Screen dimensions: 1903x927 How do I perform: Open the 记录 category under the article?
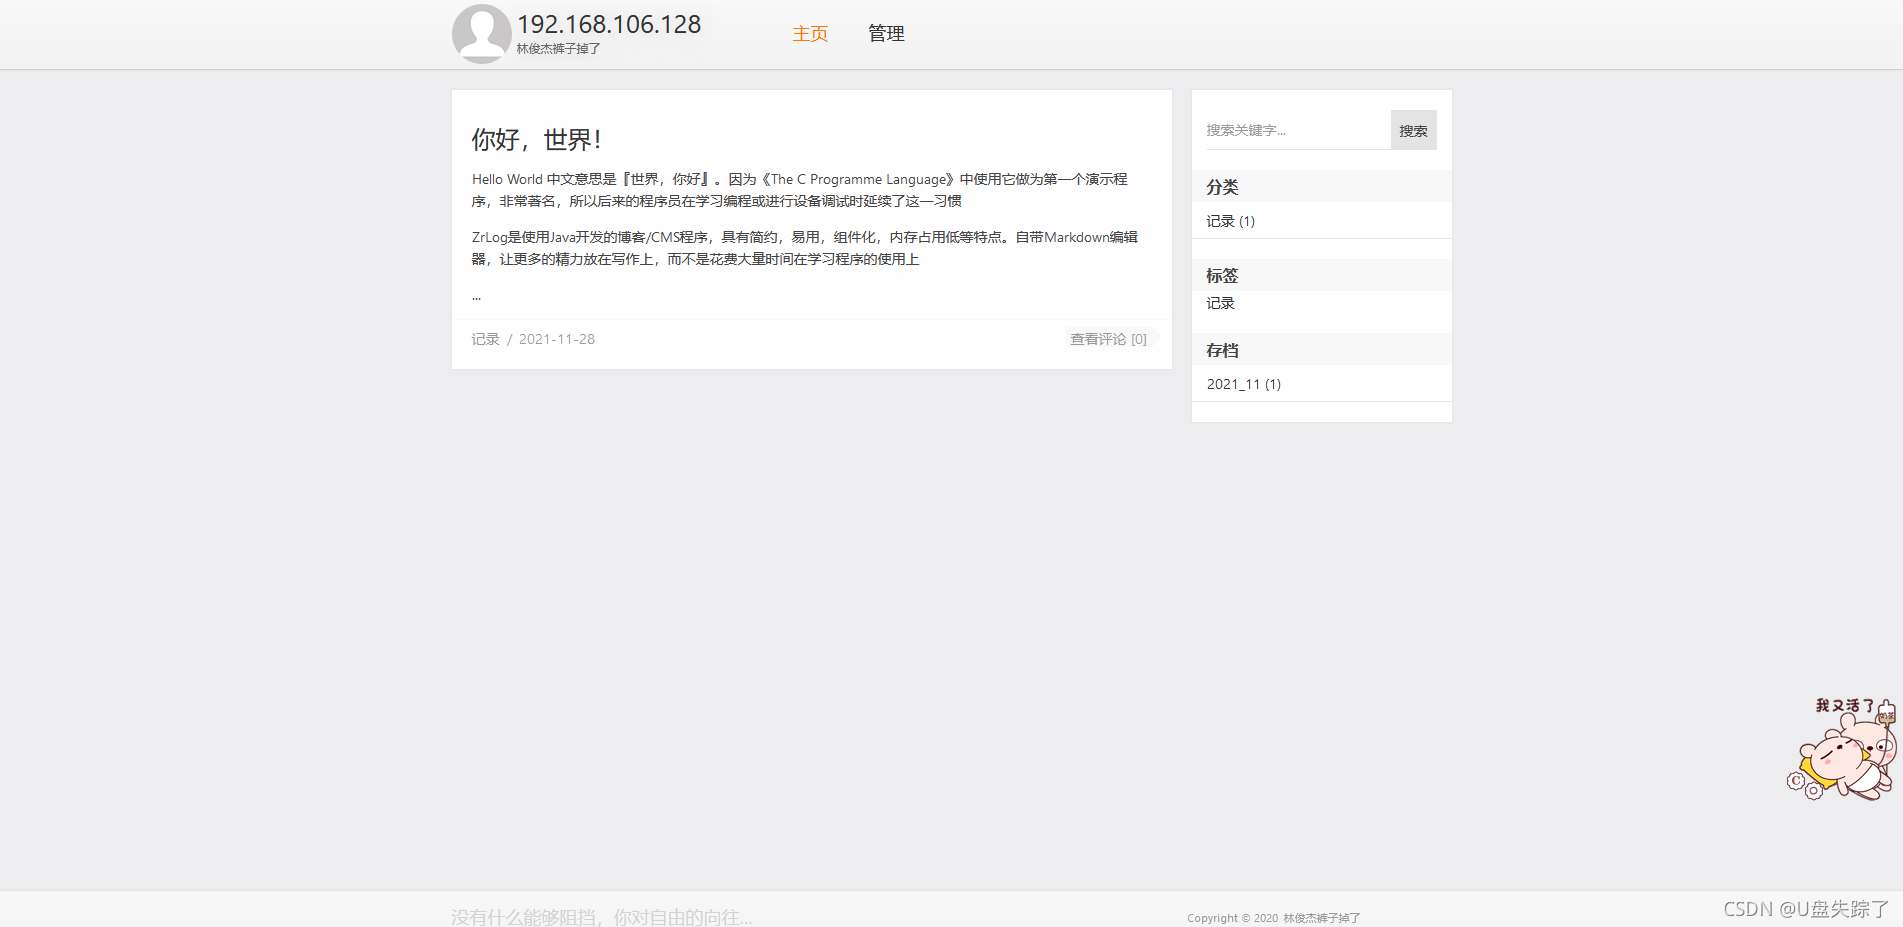(x=485, y=339)
